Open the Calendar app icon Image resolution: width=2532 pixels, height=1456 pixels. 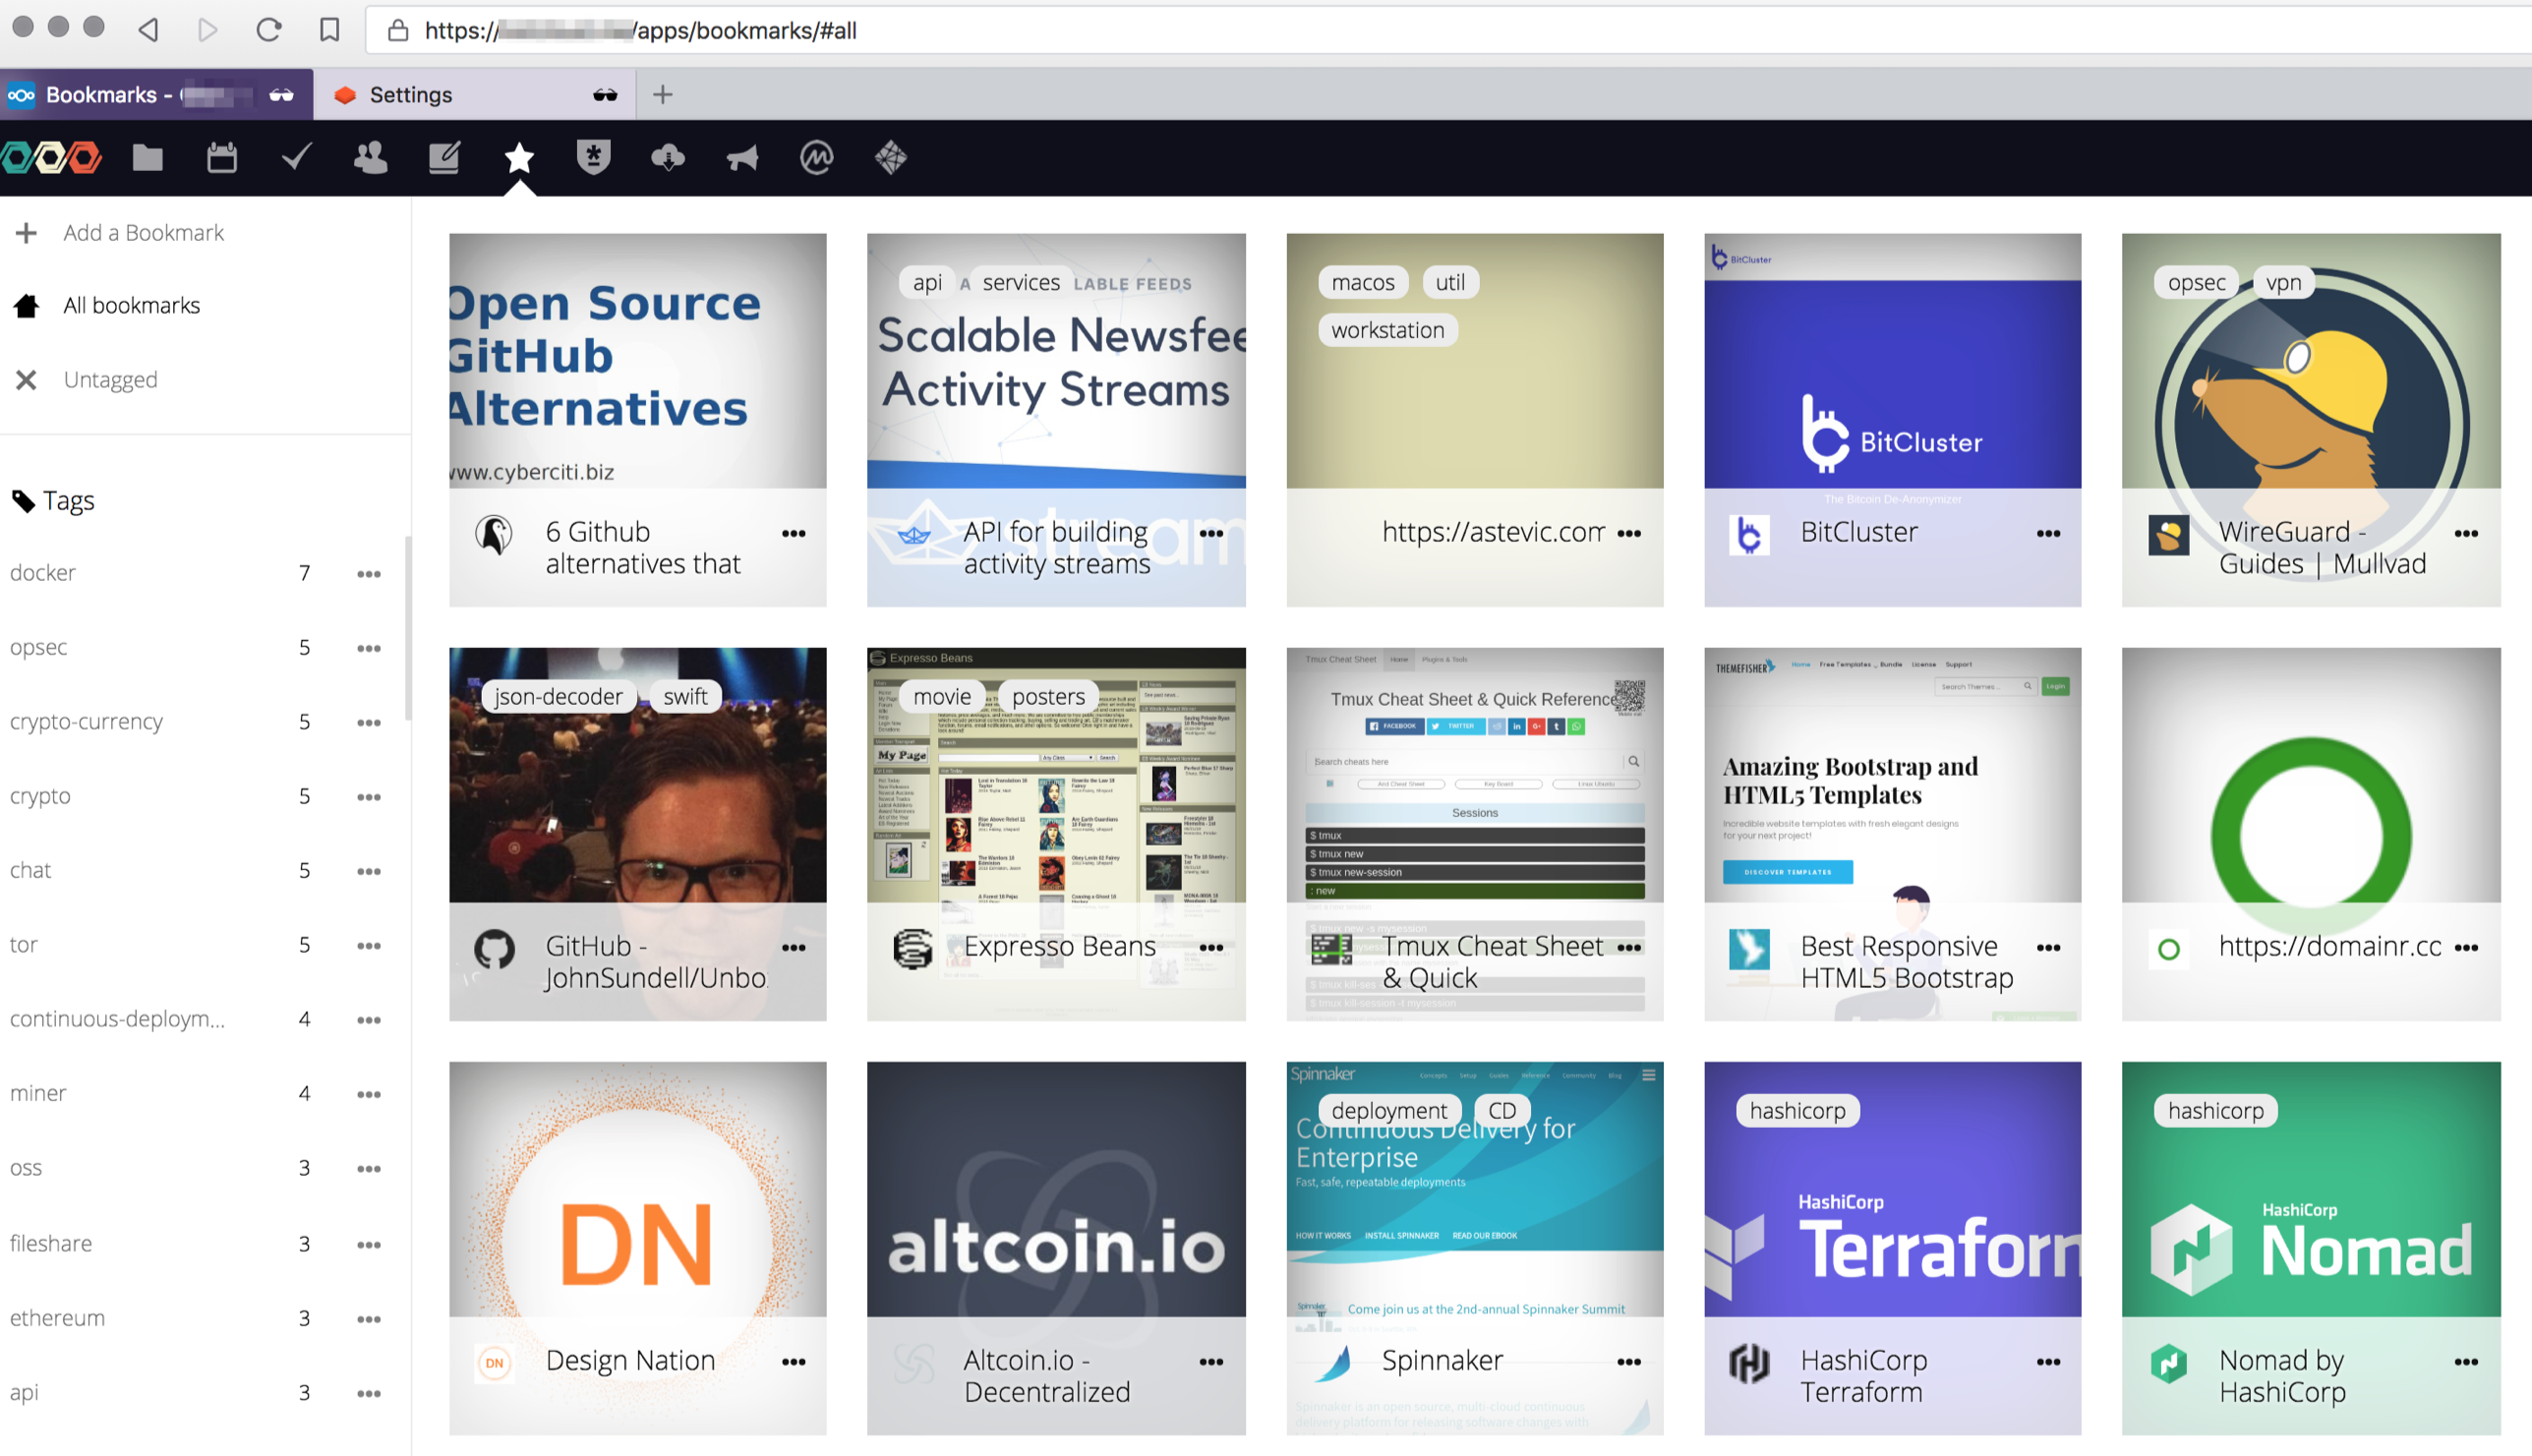pyautogui.click(x=221, y=157)
